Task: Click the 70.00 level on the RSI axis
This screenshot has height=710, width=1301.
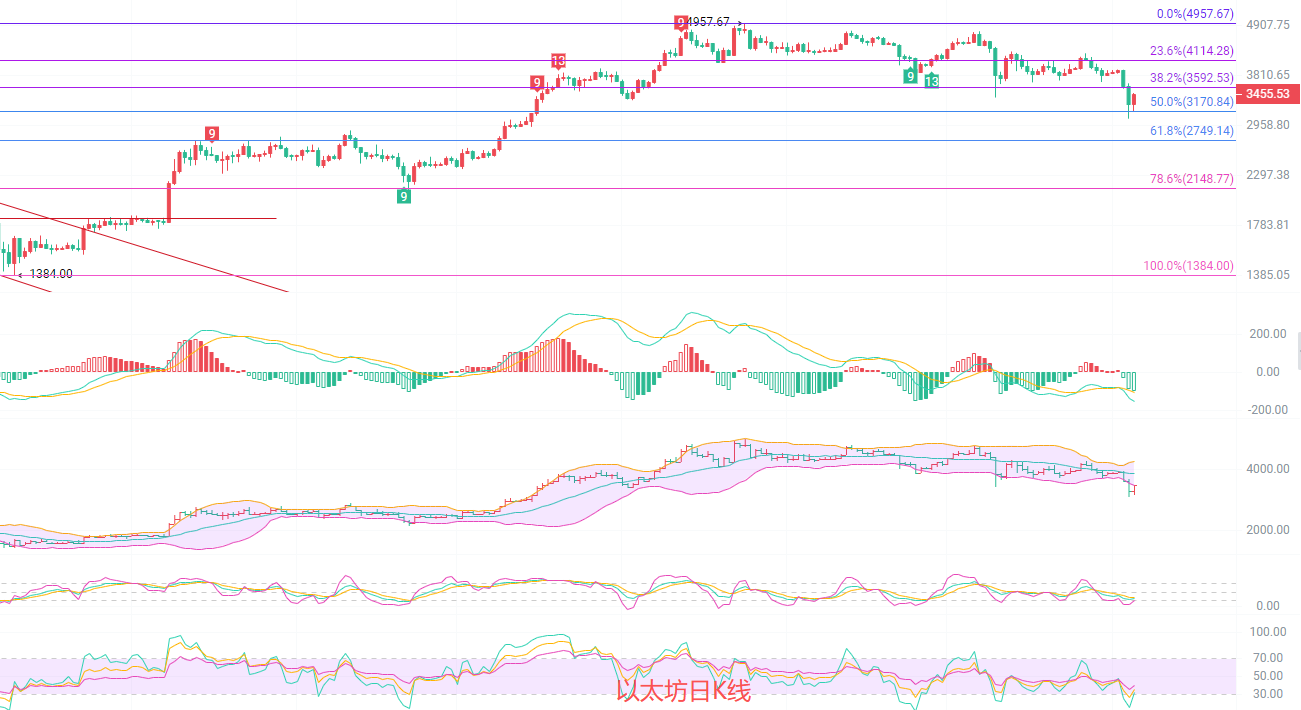Action: tap(1268, 657)
